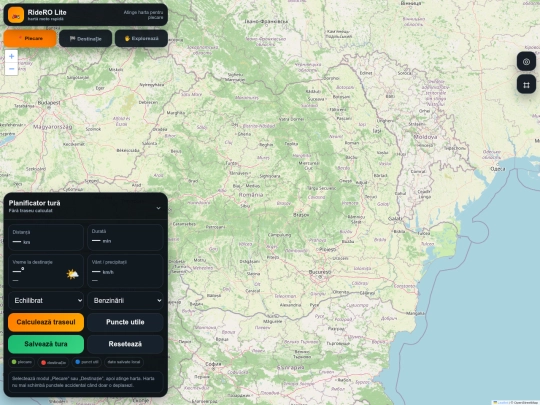
Task: Click the sun-and-cloud weather icon
Action: click(72, 274)
